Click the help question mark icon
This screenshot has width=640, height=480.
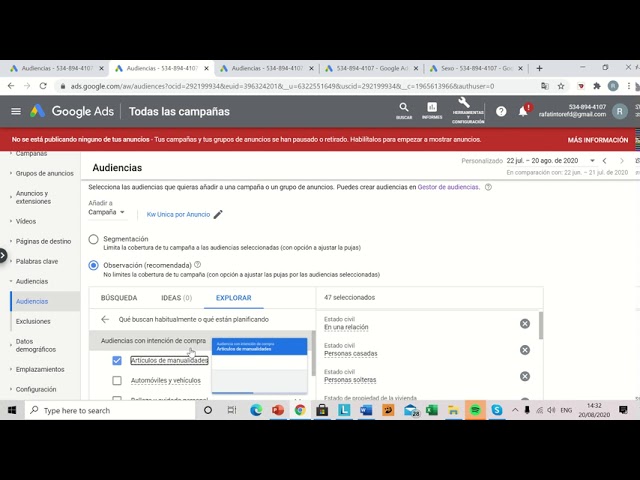click(501, 111)
